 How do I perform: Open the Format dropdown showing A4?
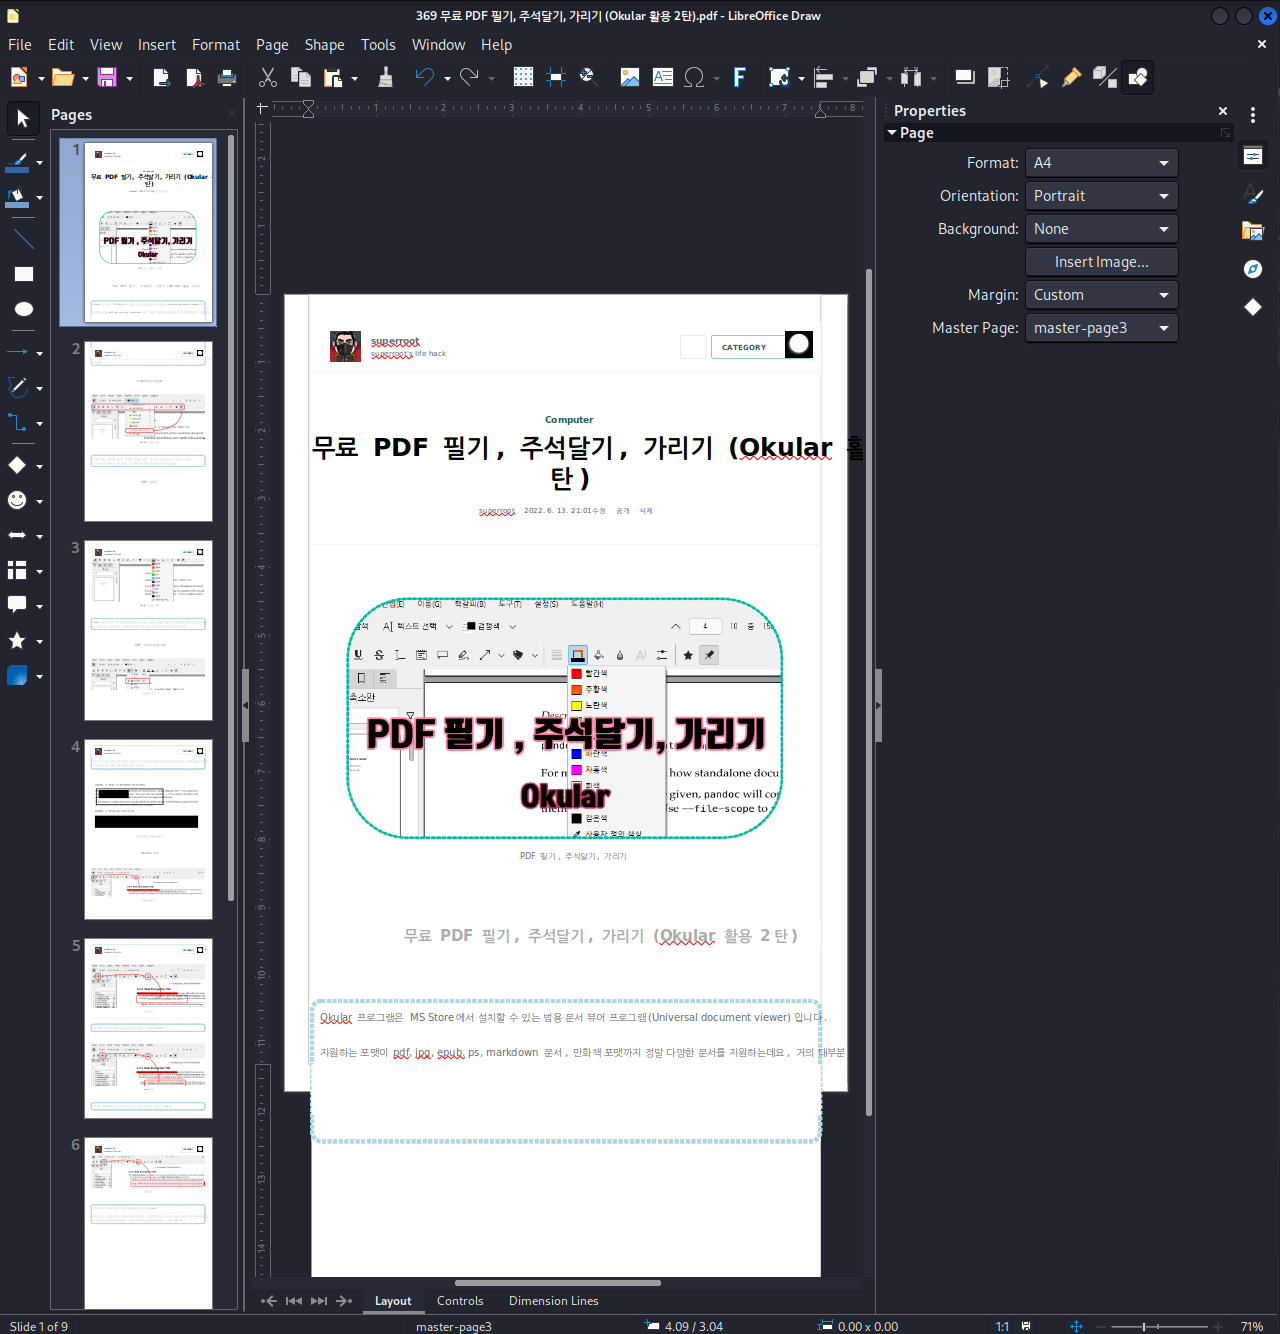pos(1102,163)
